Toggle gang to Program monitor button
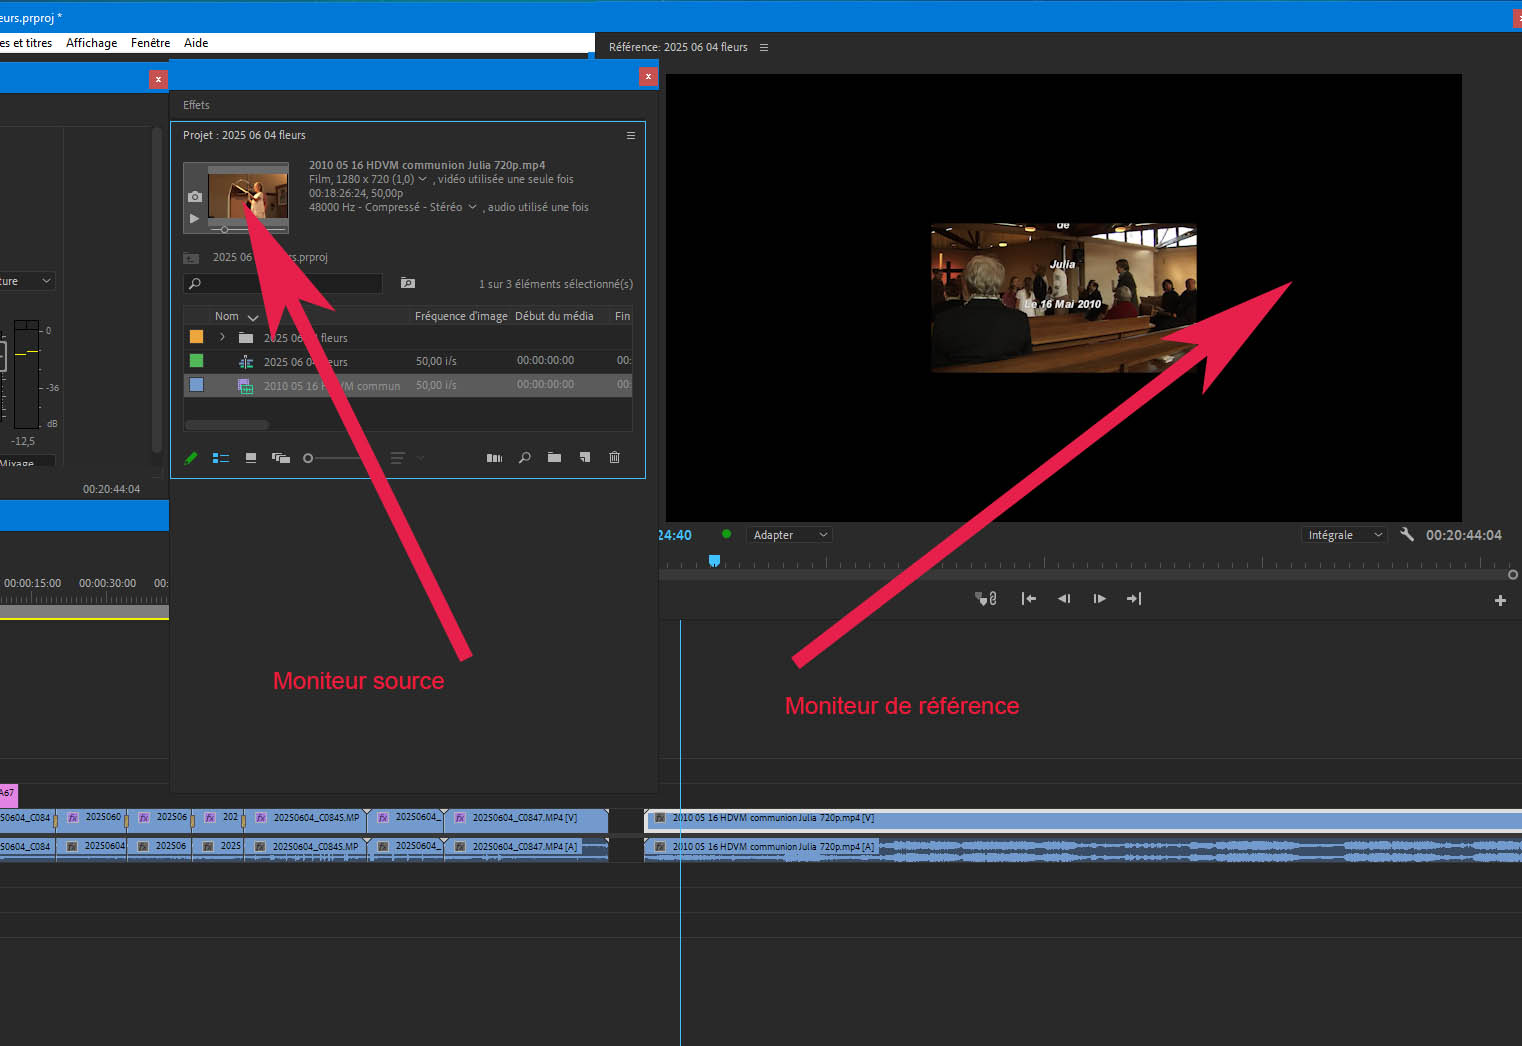Viewport: 1522px width, 1046px height. pyautogui.click(x=986, y=599)
